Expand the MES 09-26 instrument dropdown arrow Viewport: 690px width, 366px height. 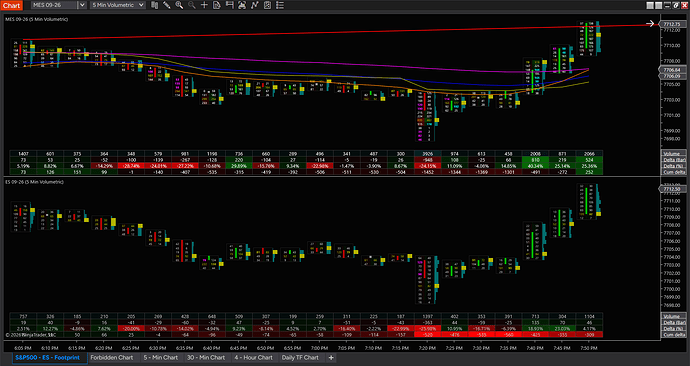point(82,5)
